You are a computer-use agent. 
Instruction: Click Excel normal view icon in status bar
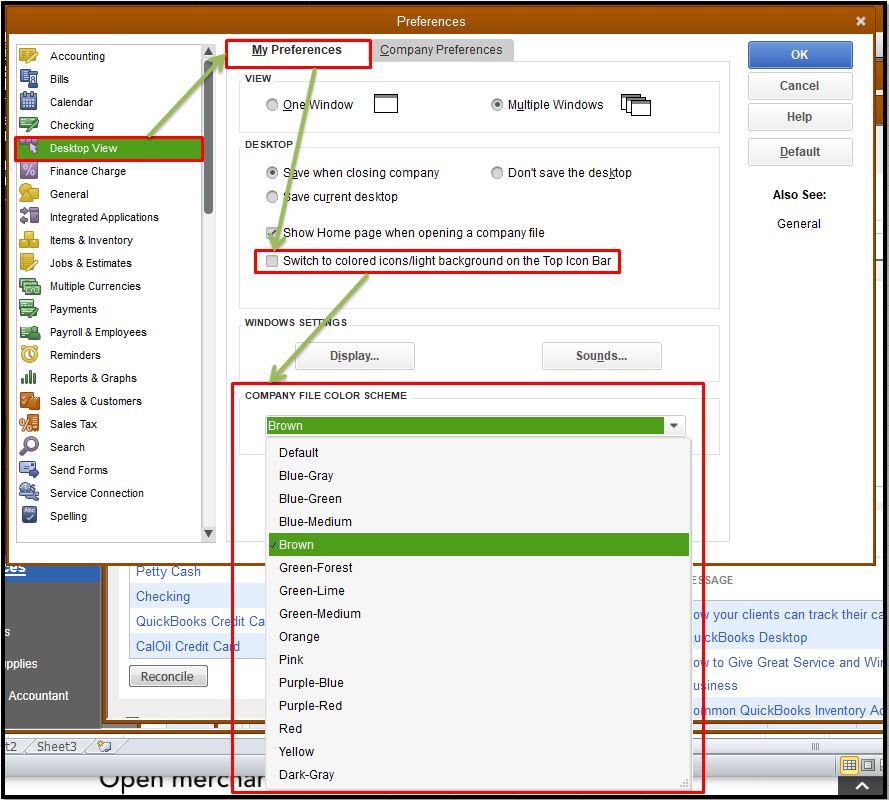(x=849, y=765)
